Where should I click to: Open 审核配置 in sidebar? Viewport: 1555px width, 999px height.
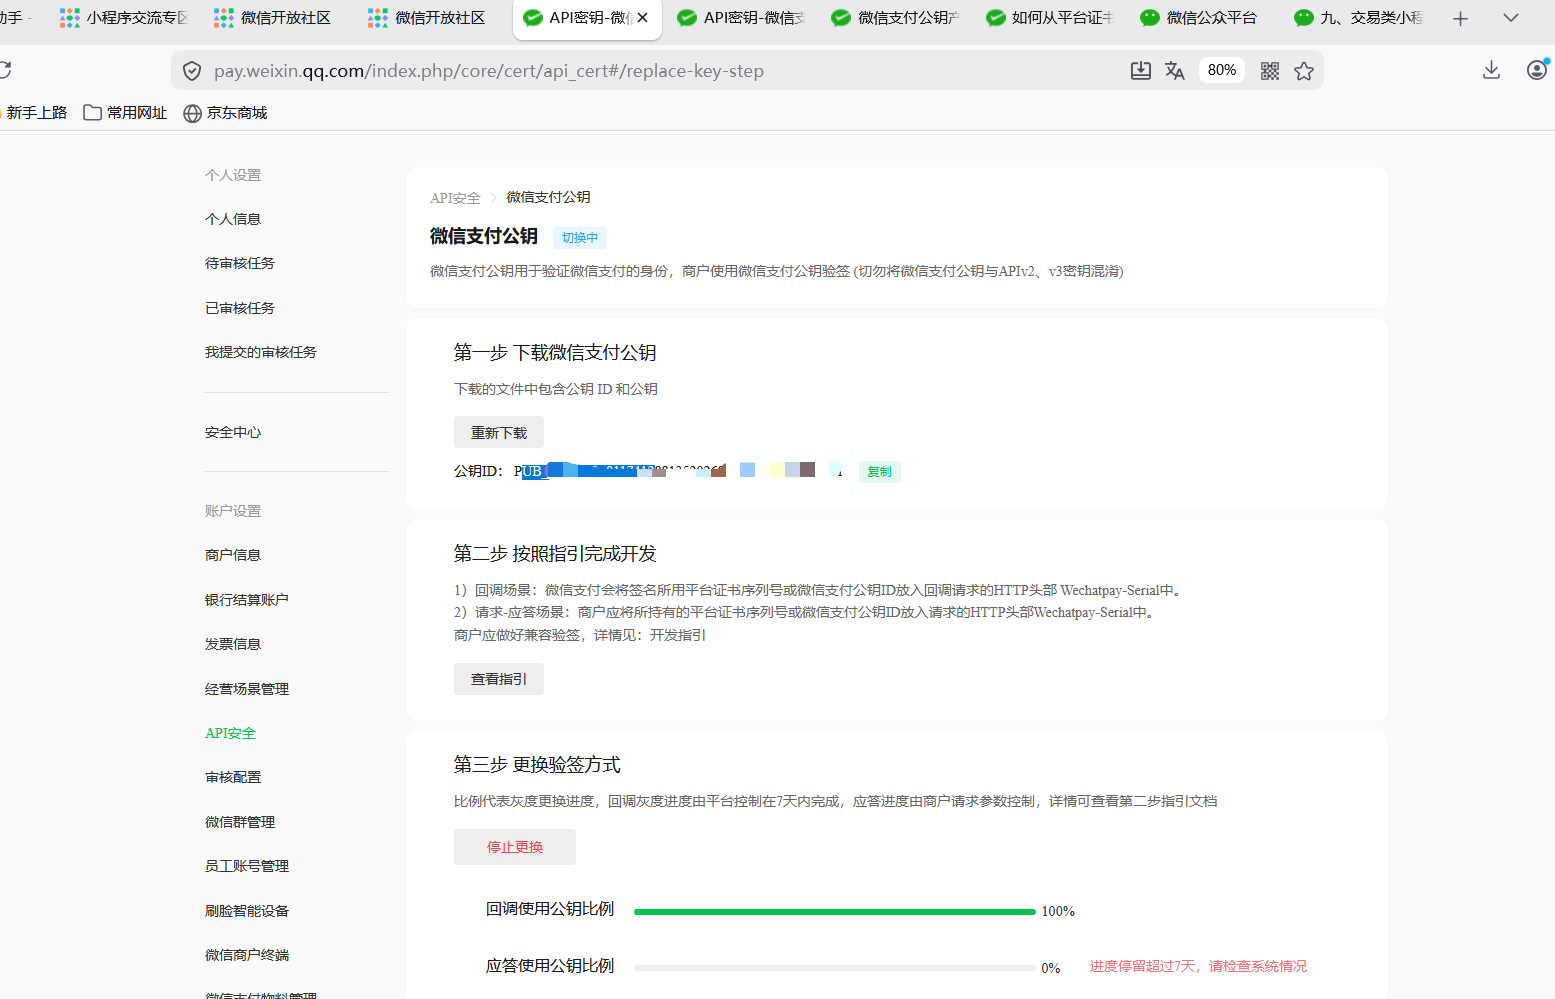coord(233,777)
